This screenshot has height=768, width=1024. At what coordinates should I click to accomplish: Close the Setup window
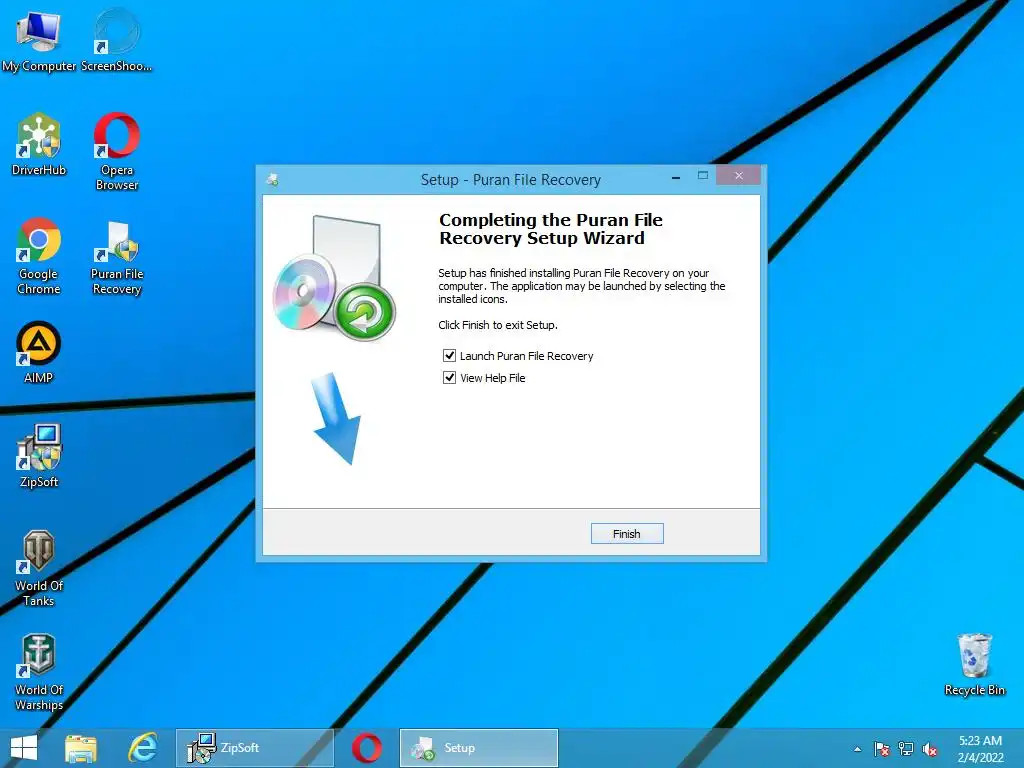click(x=739, y=176)
